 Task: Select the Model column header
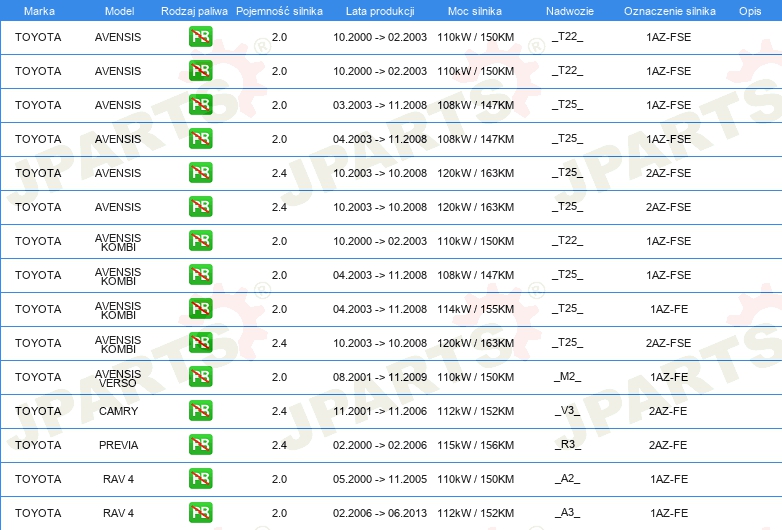tap(119, 11)
